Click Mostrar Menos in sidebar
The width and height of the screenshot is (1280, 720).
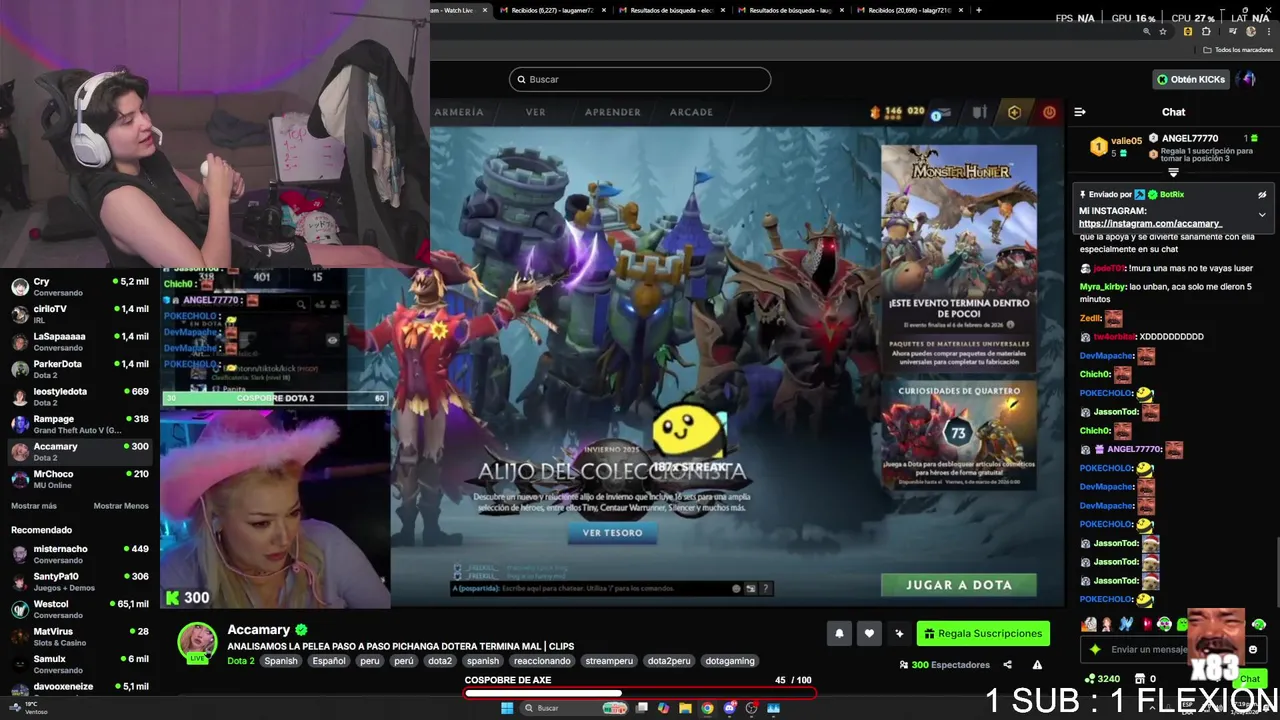click(x=121, y=506)
